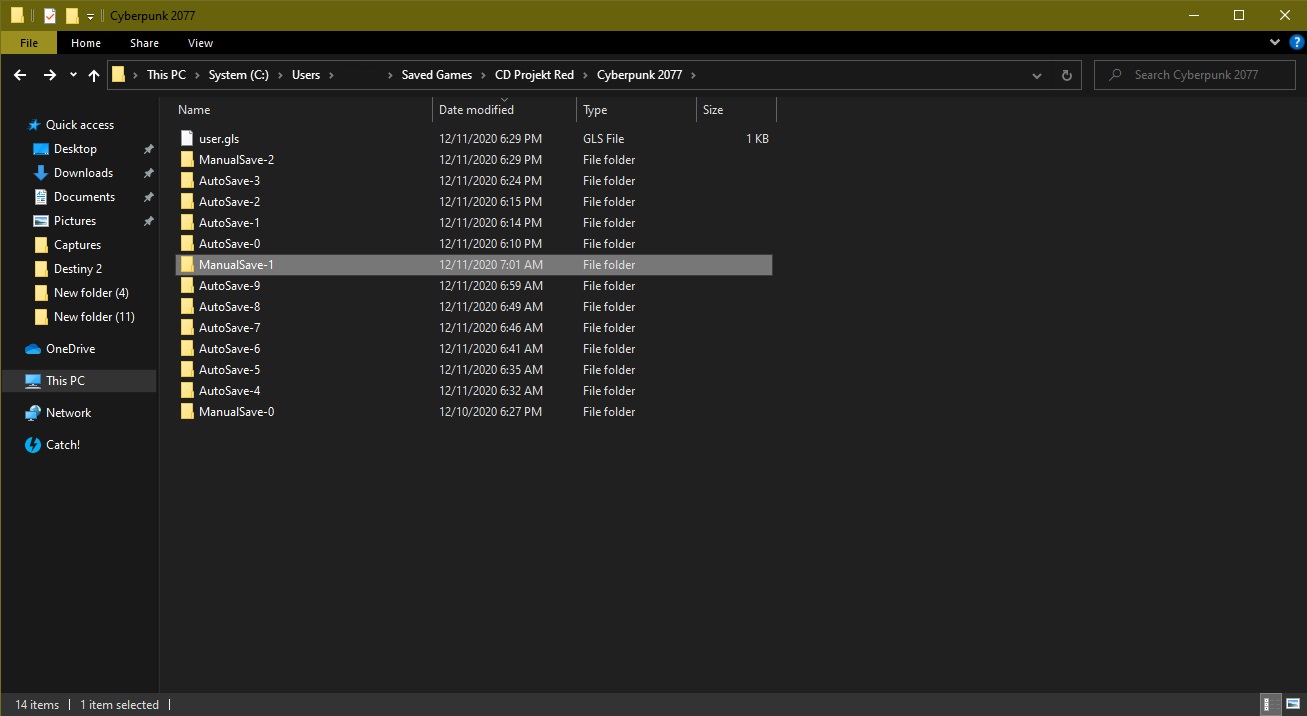Go forward with the Forward arrow
The width and height of the screenshot is (1307, 716).
coord(49,75)
